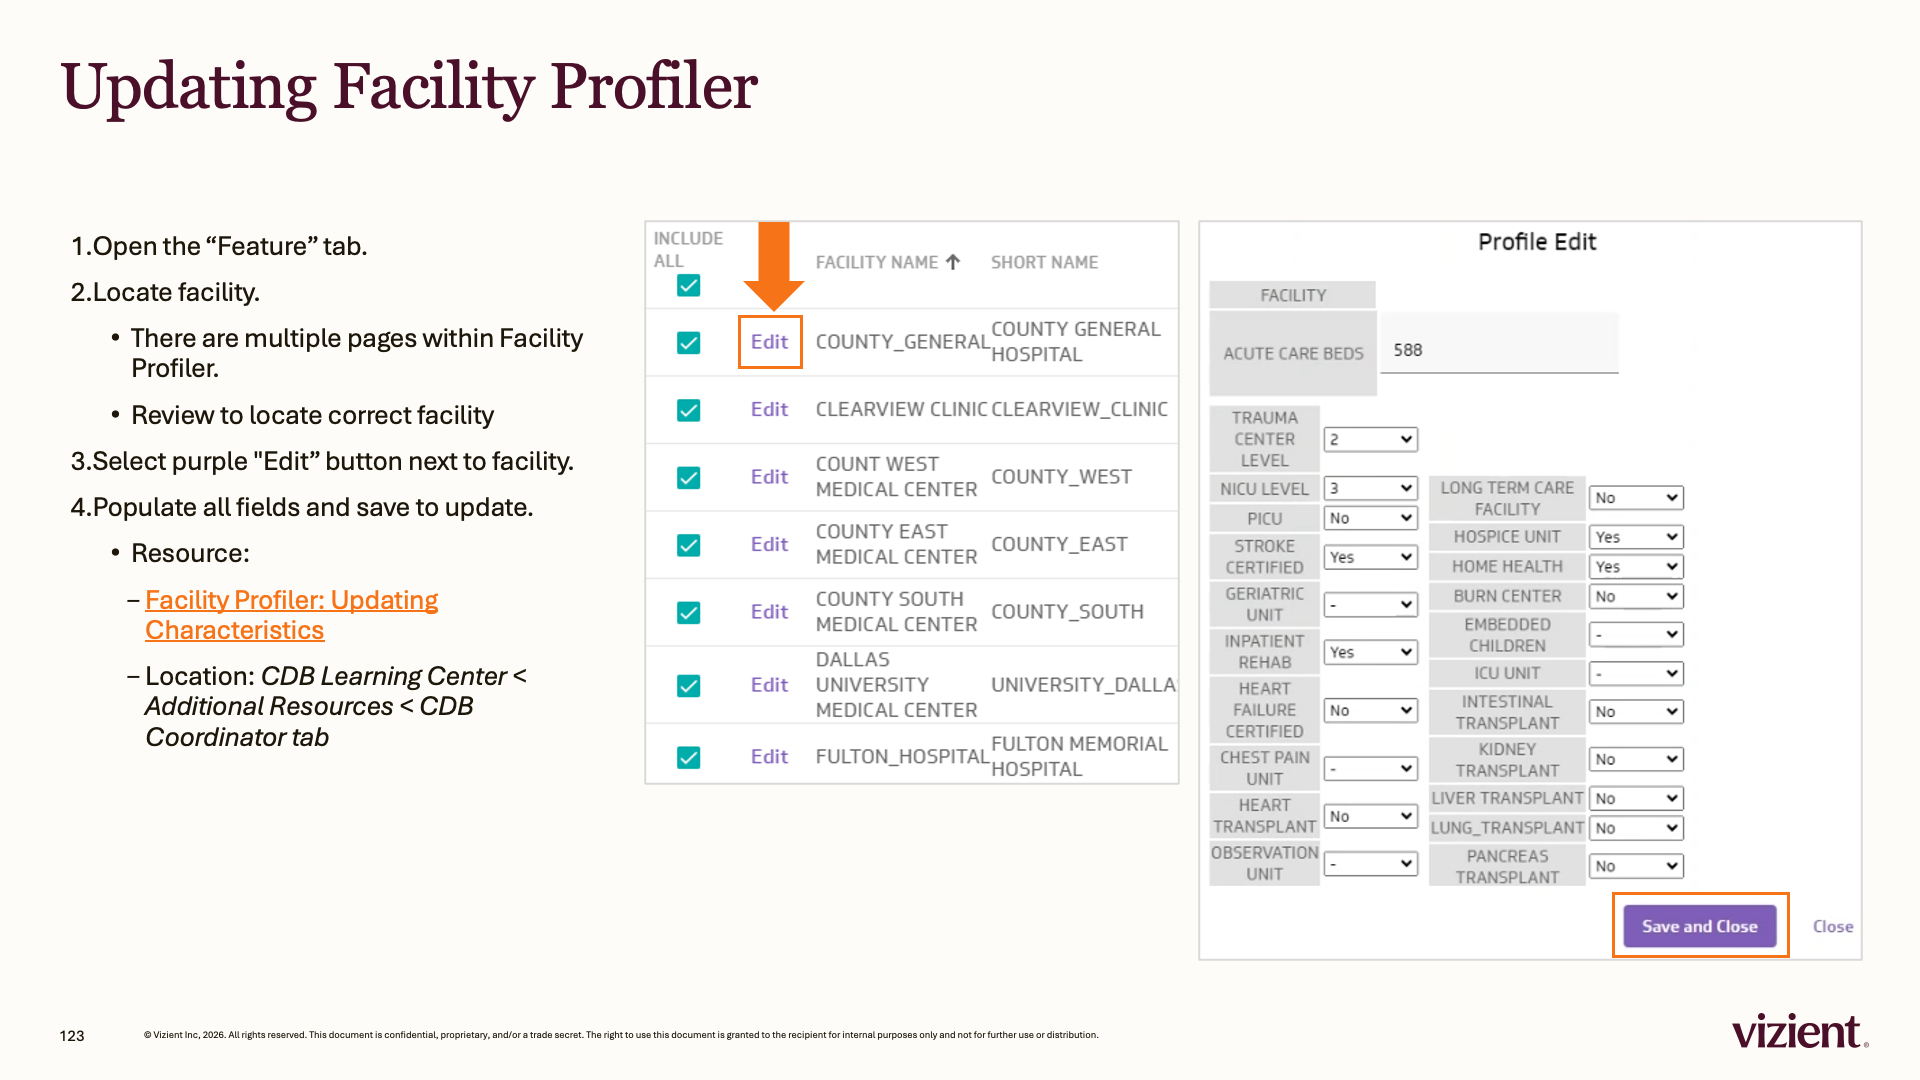Open the Burn Center dropdown
This screenshot has height=1080, width=1920.
tap(1636, 596)
